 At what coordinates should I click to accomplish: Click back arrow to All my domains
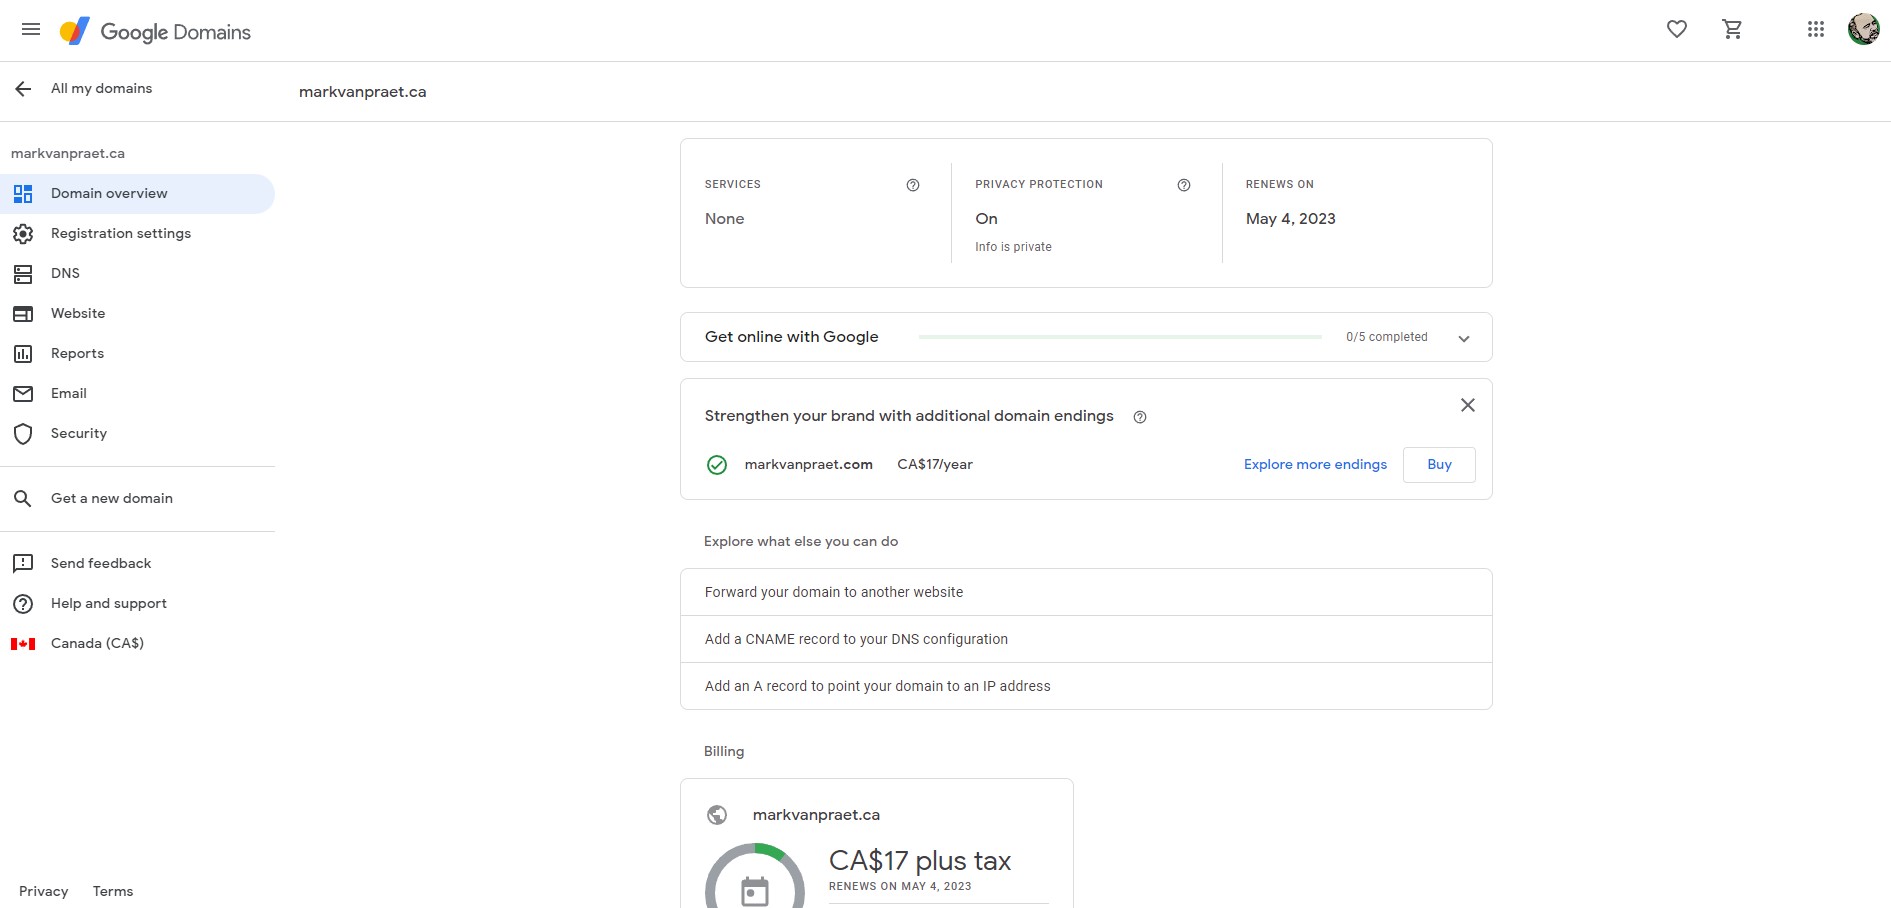pos(23,89)
